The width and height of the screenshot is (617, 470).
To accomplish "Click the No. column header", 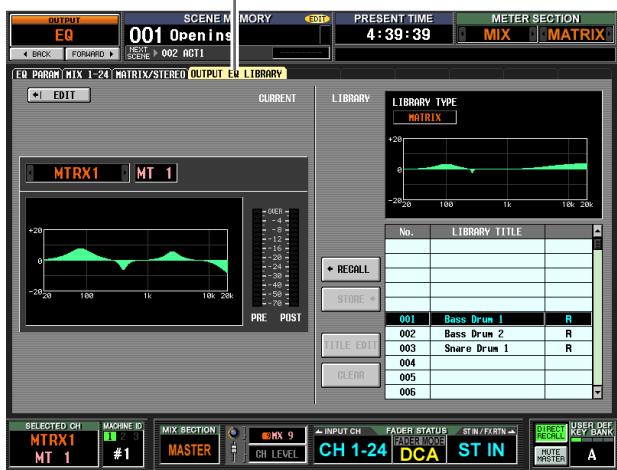I will tap(406, 232).
